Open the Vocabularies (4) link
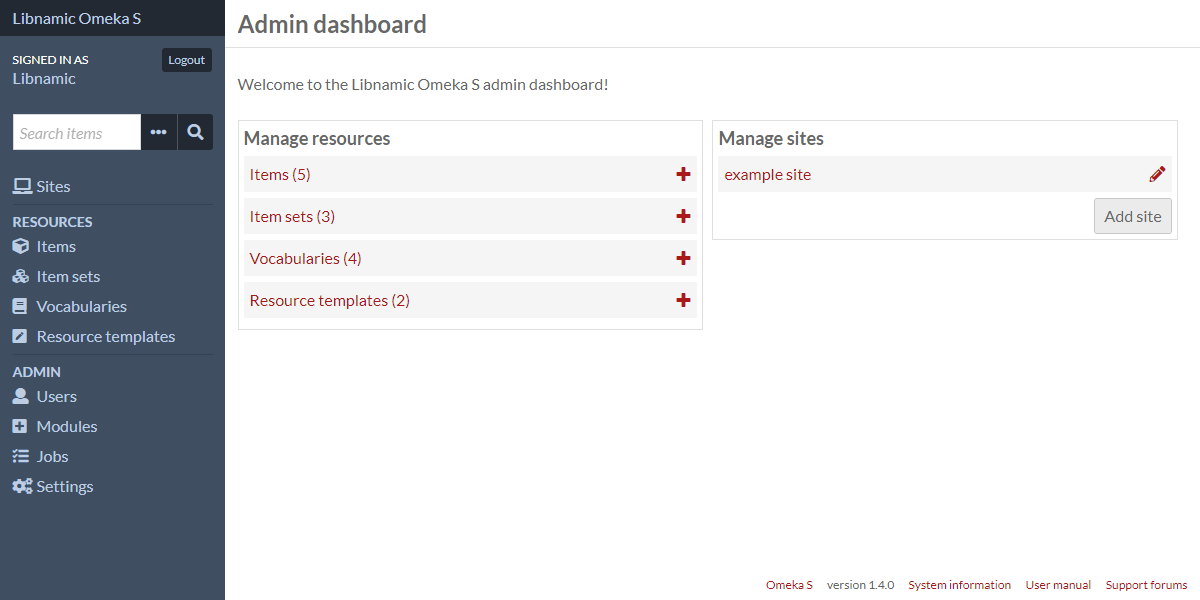This screenshot has width=1200, height=600. pyautogui.click(x=305, y=258)
